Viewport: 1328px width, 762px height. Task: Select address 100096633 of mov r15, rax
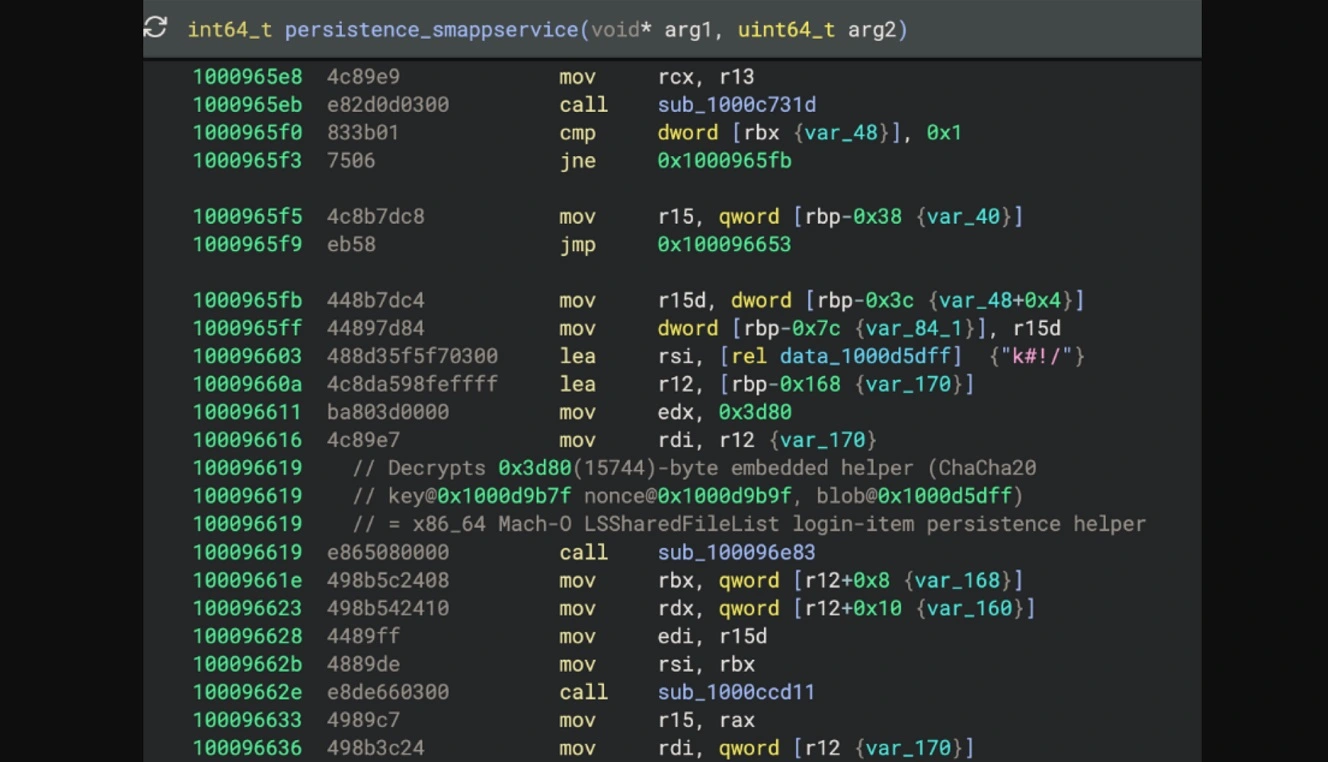247,721
